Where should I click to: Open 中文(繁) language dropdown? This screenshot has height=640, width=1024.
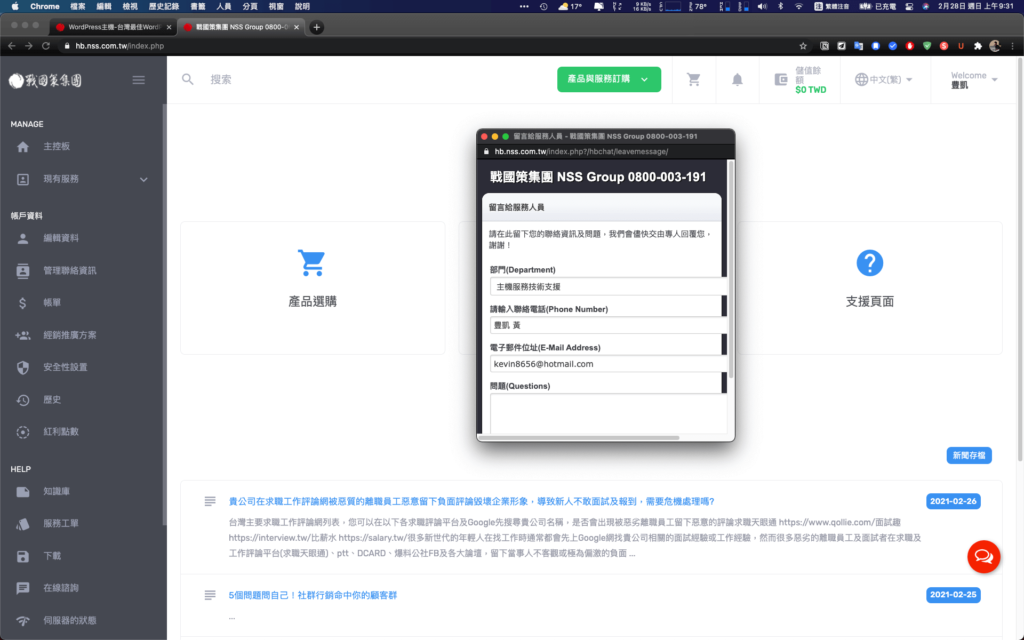pos(884,79)
